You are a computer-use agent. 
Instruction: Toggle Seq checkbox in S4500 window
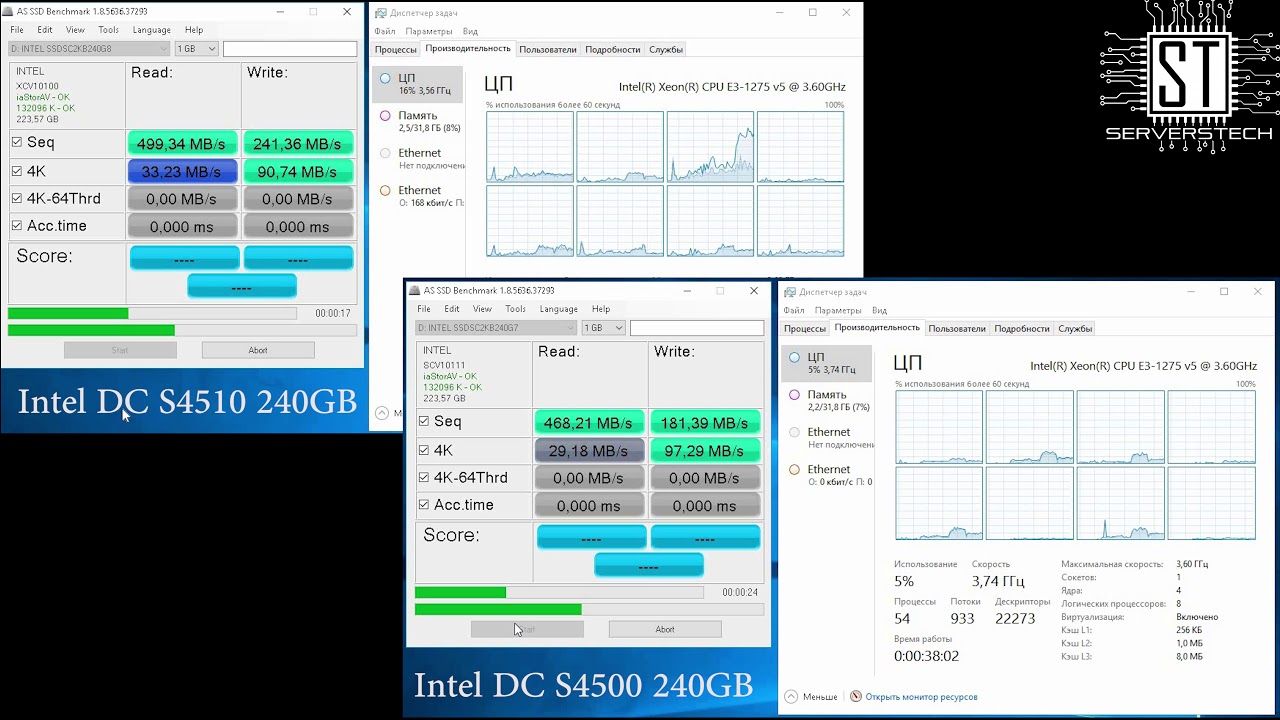[424, 421]
